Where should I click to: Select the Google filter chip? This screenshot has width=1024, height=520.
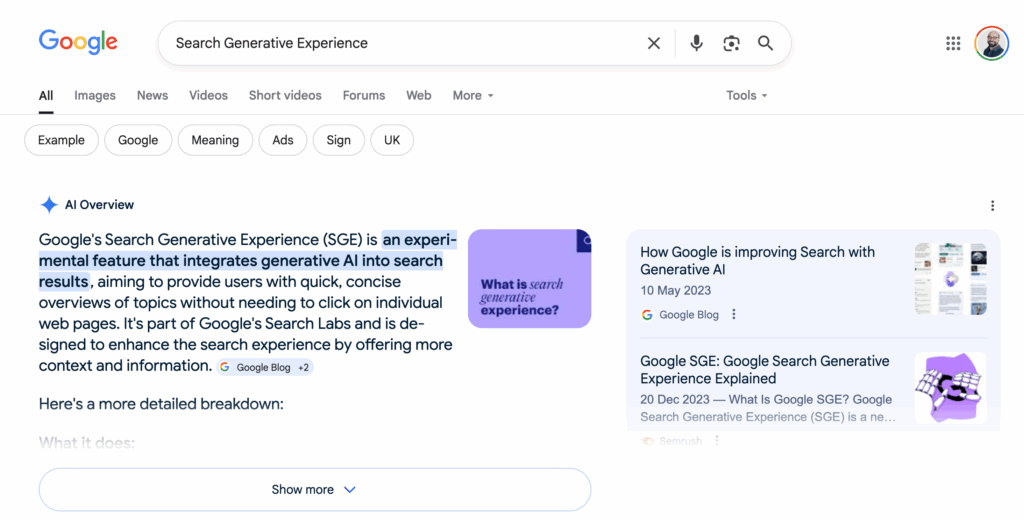point(138,140)
